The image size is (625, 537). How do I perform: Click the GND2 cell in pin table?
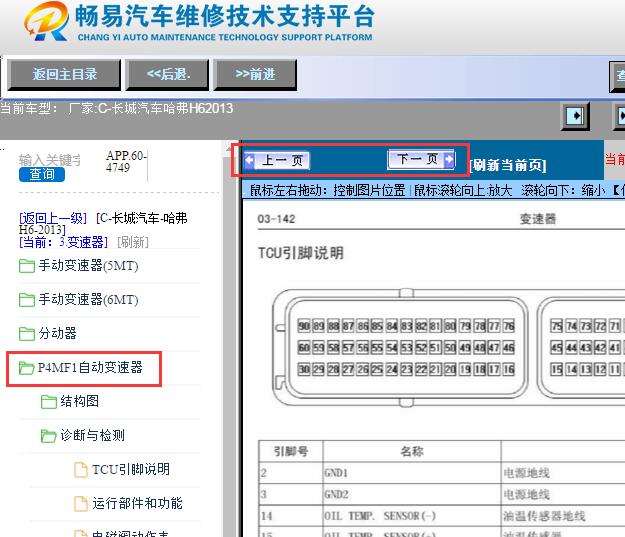coord(412,494)
